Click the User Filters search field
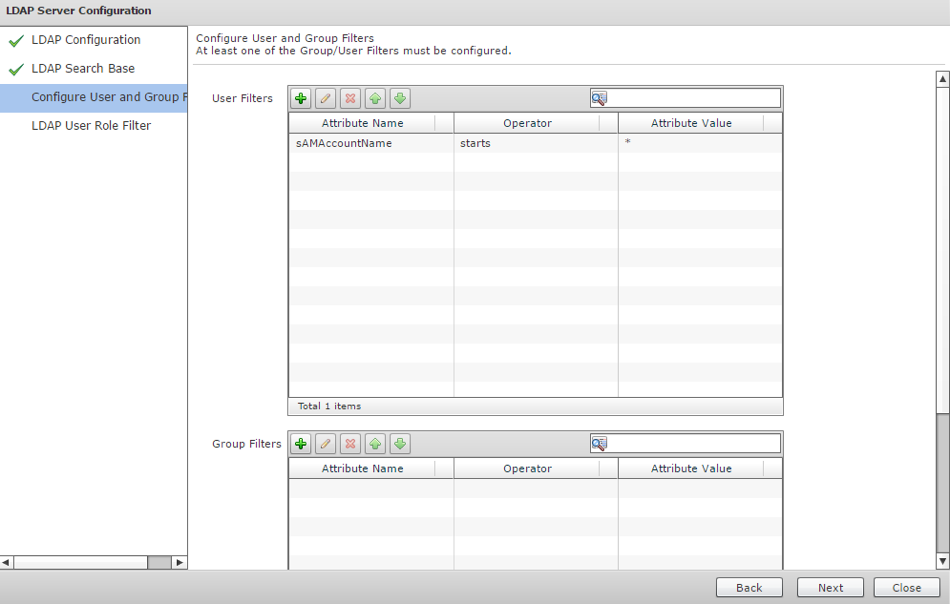The width and height of the screenshot is (950, 604). tap(694, 98)
